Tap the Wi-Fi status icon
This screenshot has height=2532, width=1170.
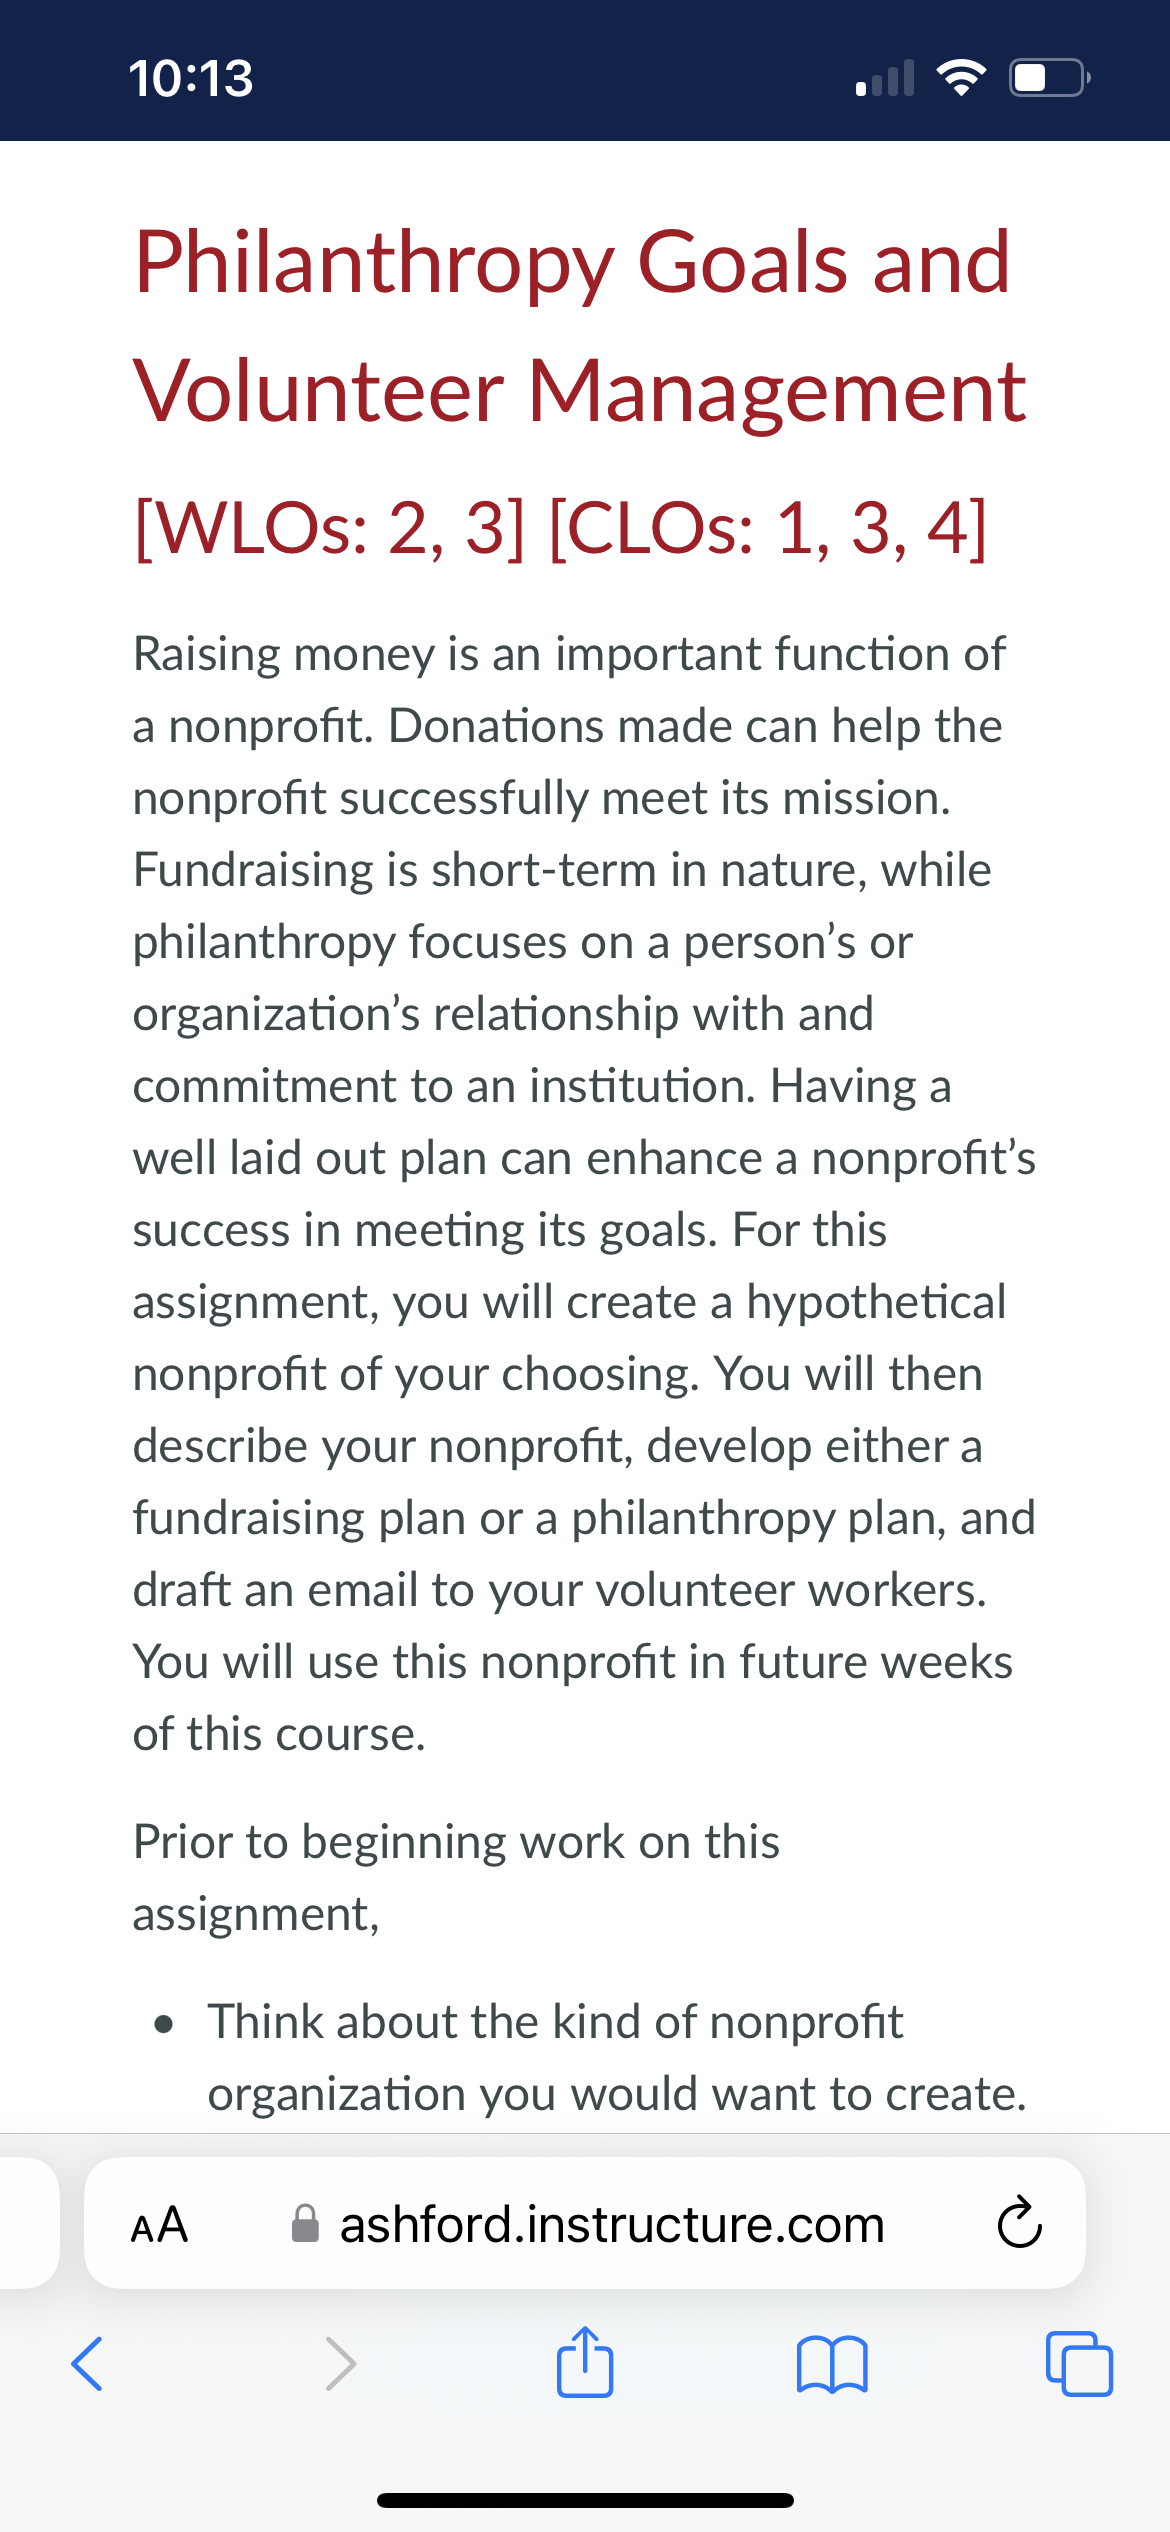961,77
